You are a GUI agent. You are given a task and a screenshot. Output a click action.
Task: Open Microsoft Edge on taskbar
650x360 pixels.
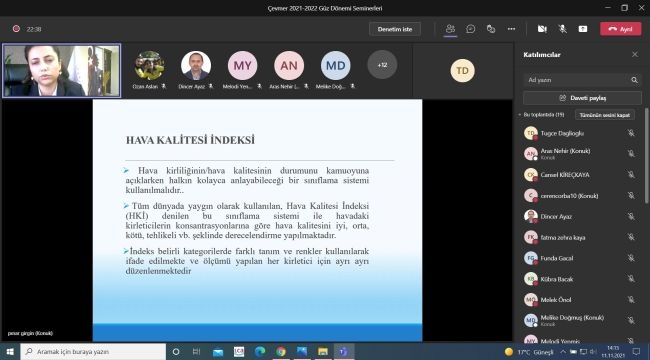(x=260, y=352)
